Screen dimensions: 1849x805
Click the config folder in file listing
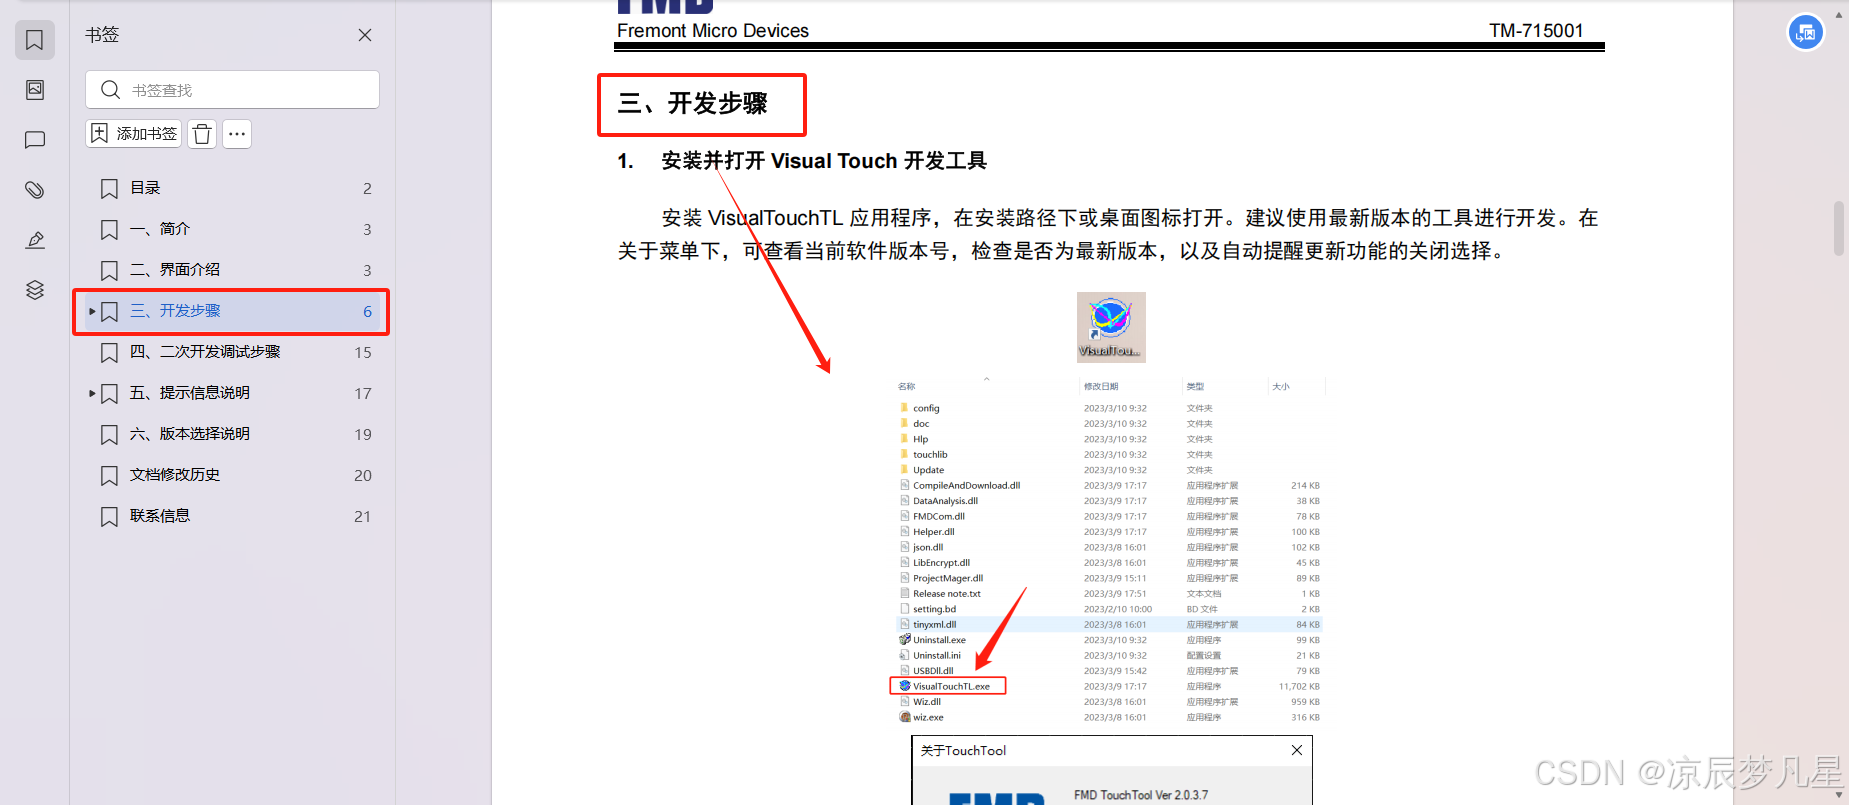[x=925, y=408]
